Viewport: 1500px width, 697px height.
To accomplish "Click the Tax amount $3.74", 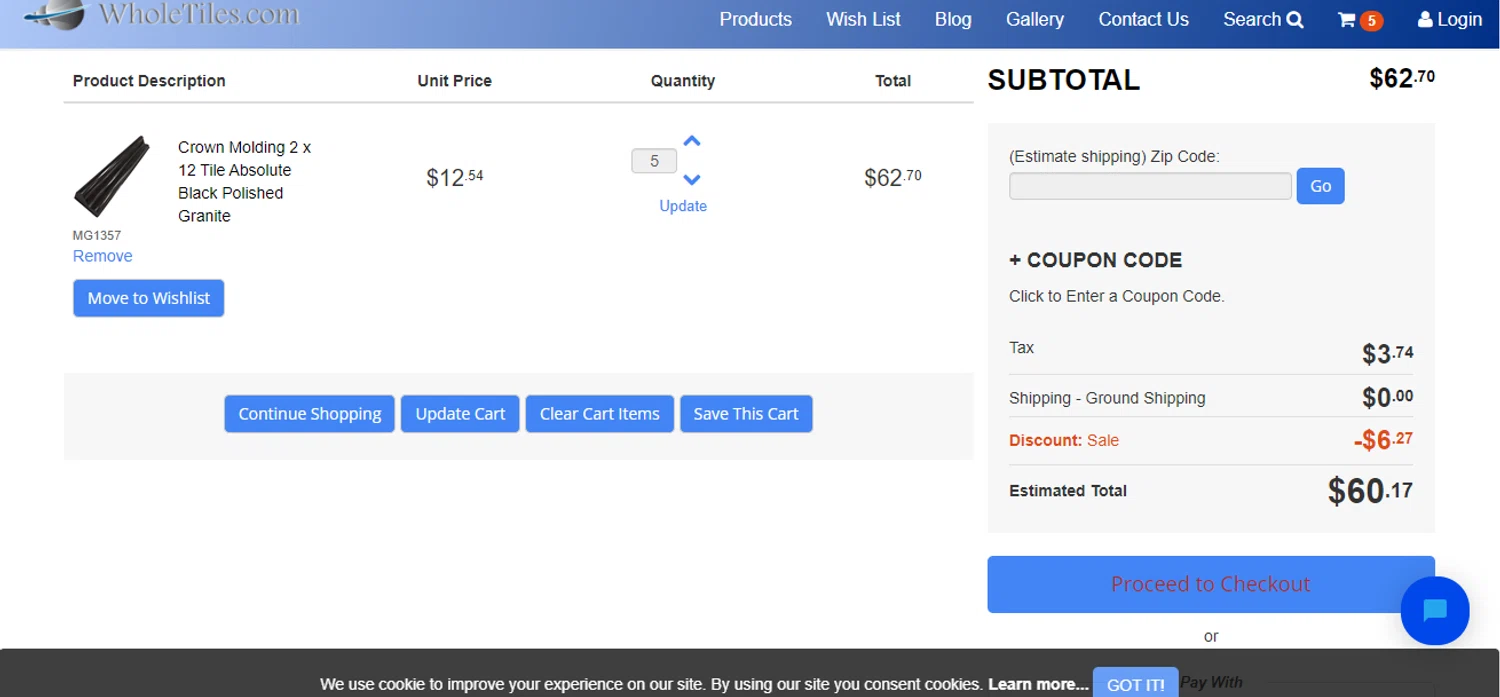I will click(1387, 353).
